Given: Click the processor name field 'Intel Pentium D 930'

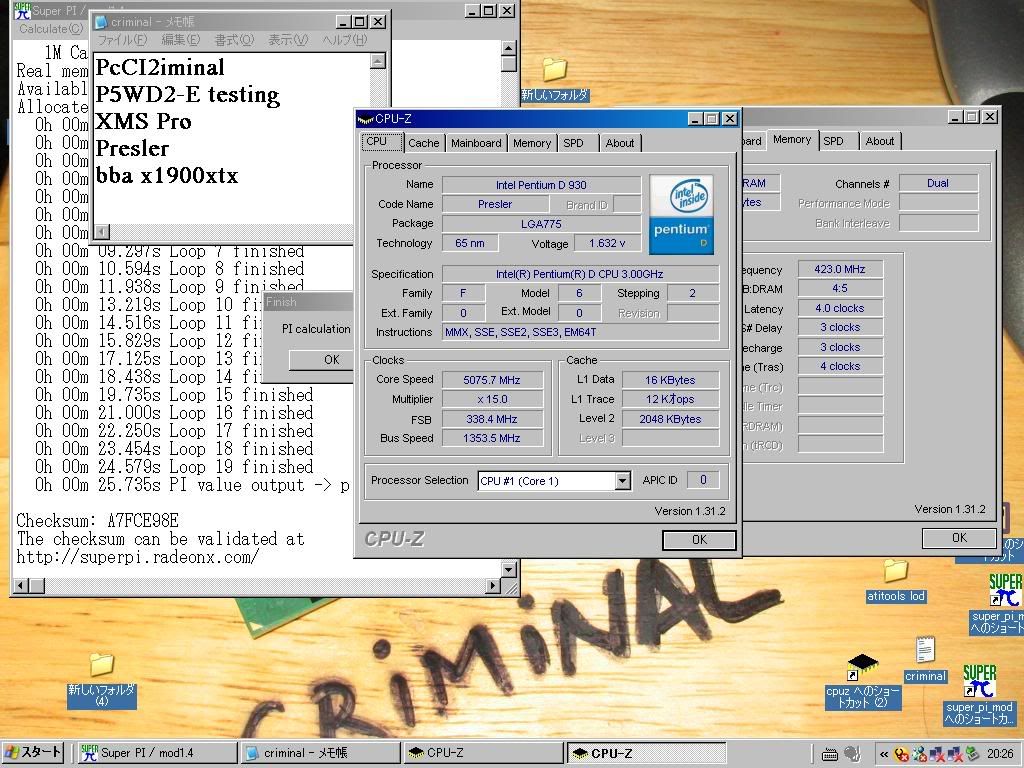Looking at the screenshot, I should pos(541,185).
